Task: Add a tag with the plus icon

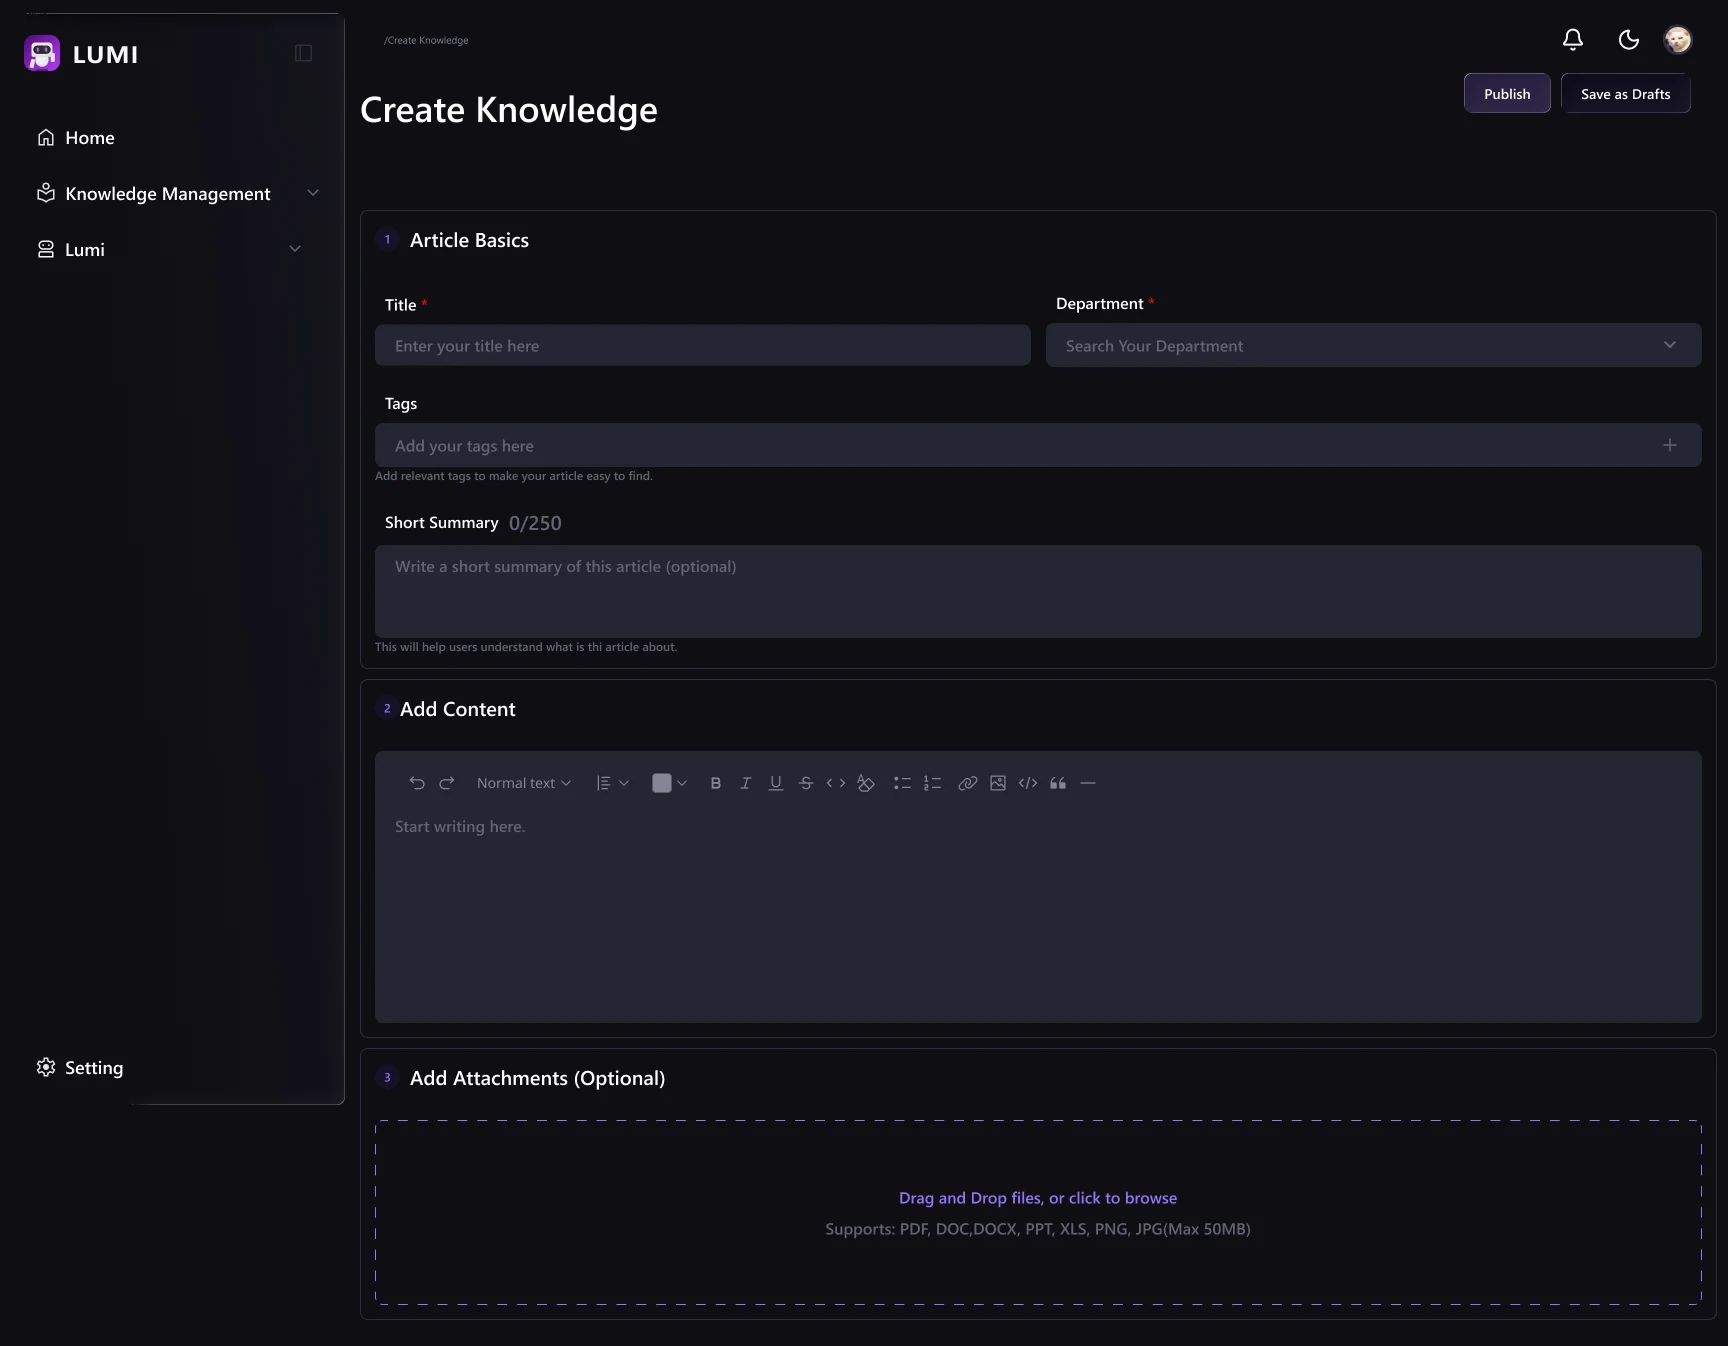Action: pyautogui.click(x=1670, y=445)
